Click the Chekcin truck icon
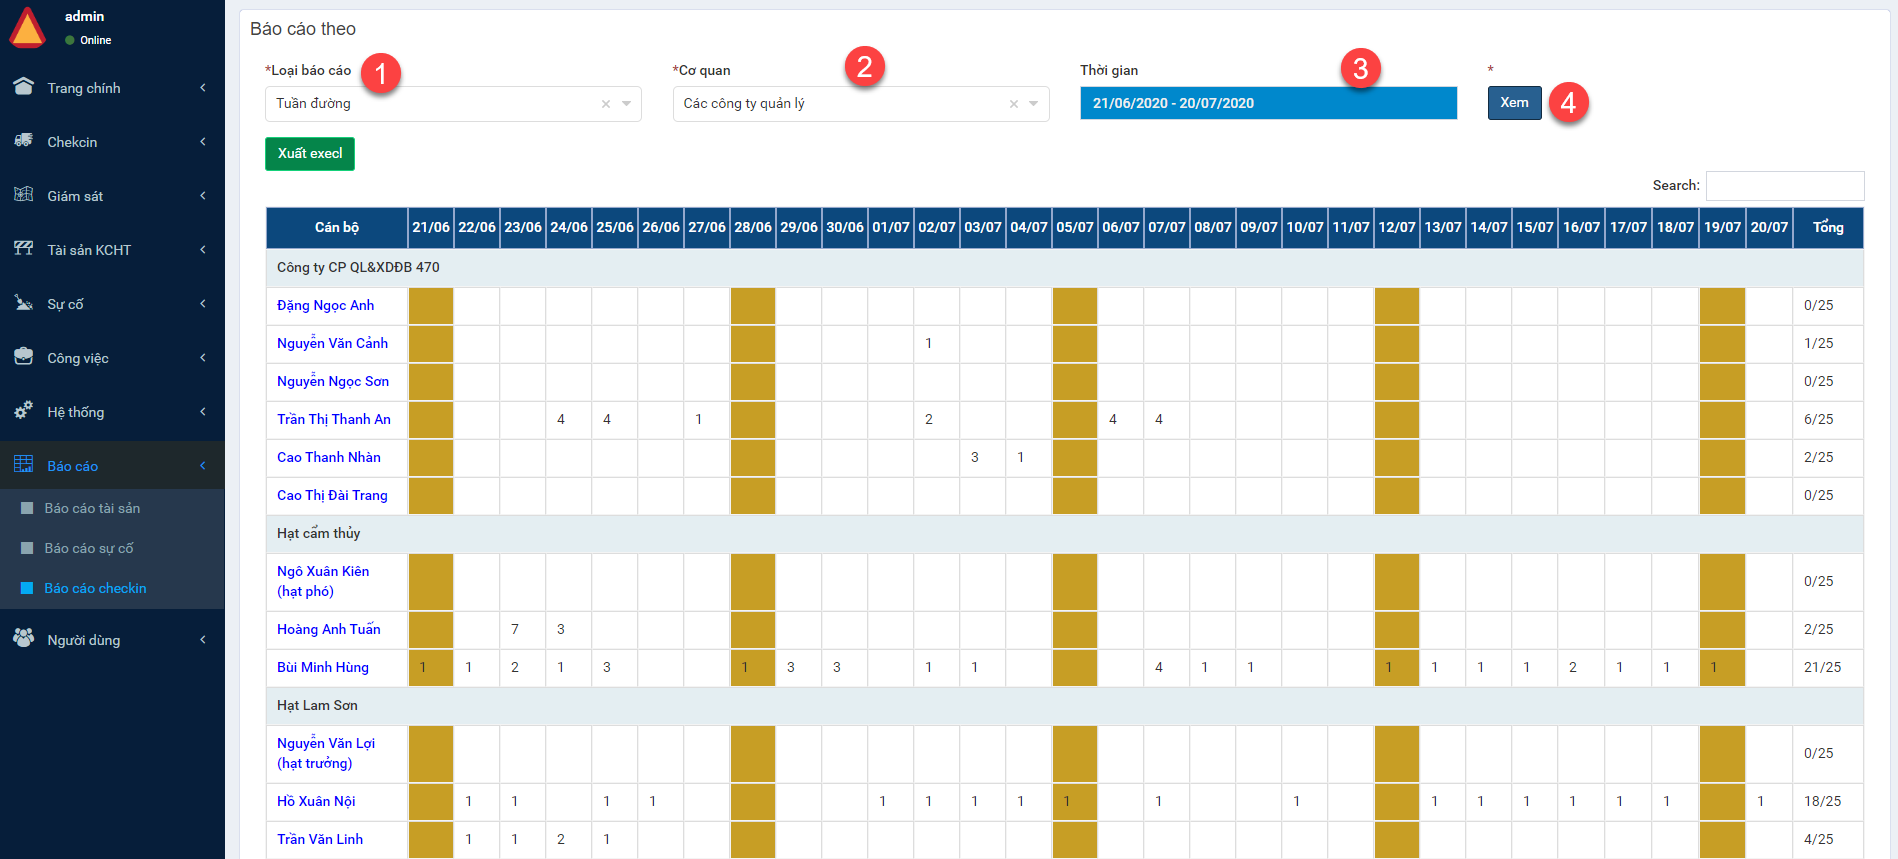 tap(24, 141)
